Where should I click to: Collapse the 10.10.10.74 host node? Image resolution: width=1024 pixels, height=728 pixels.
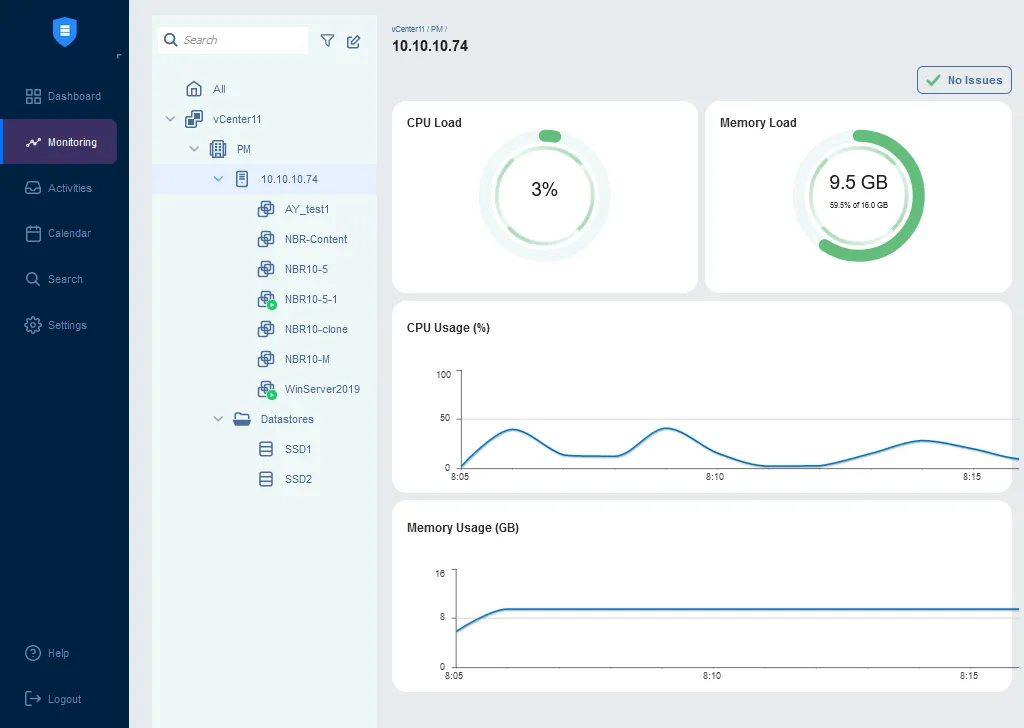click(218, 179)
